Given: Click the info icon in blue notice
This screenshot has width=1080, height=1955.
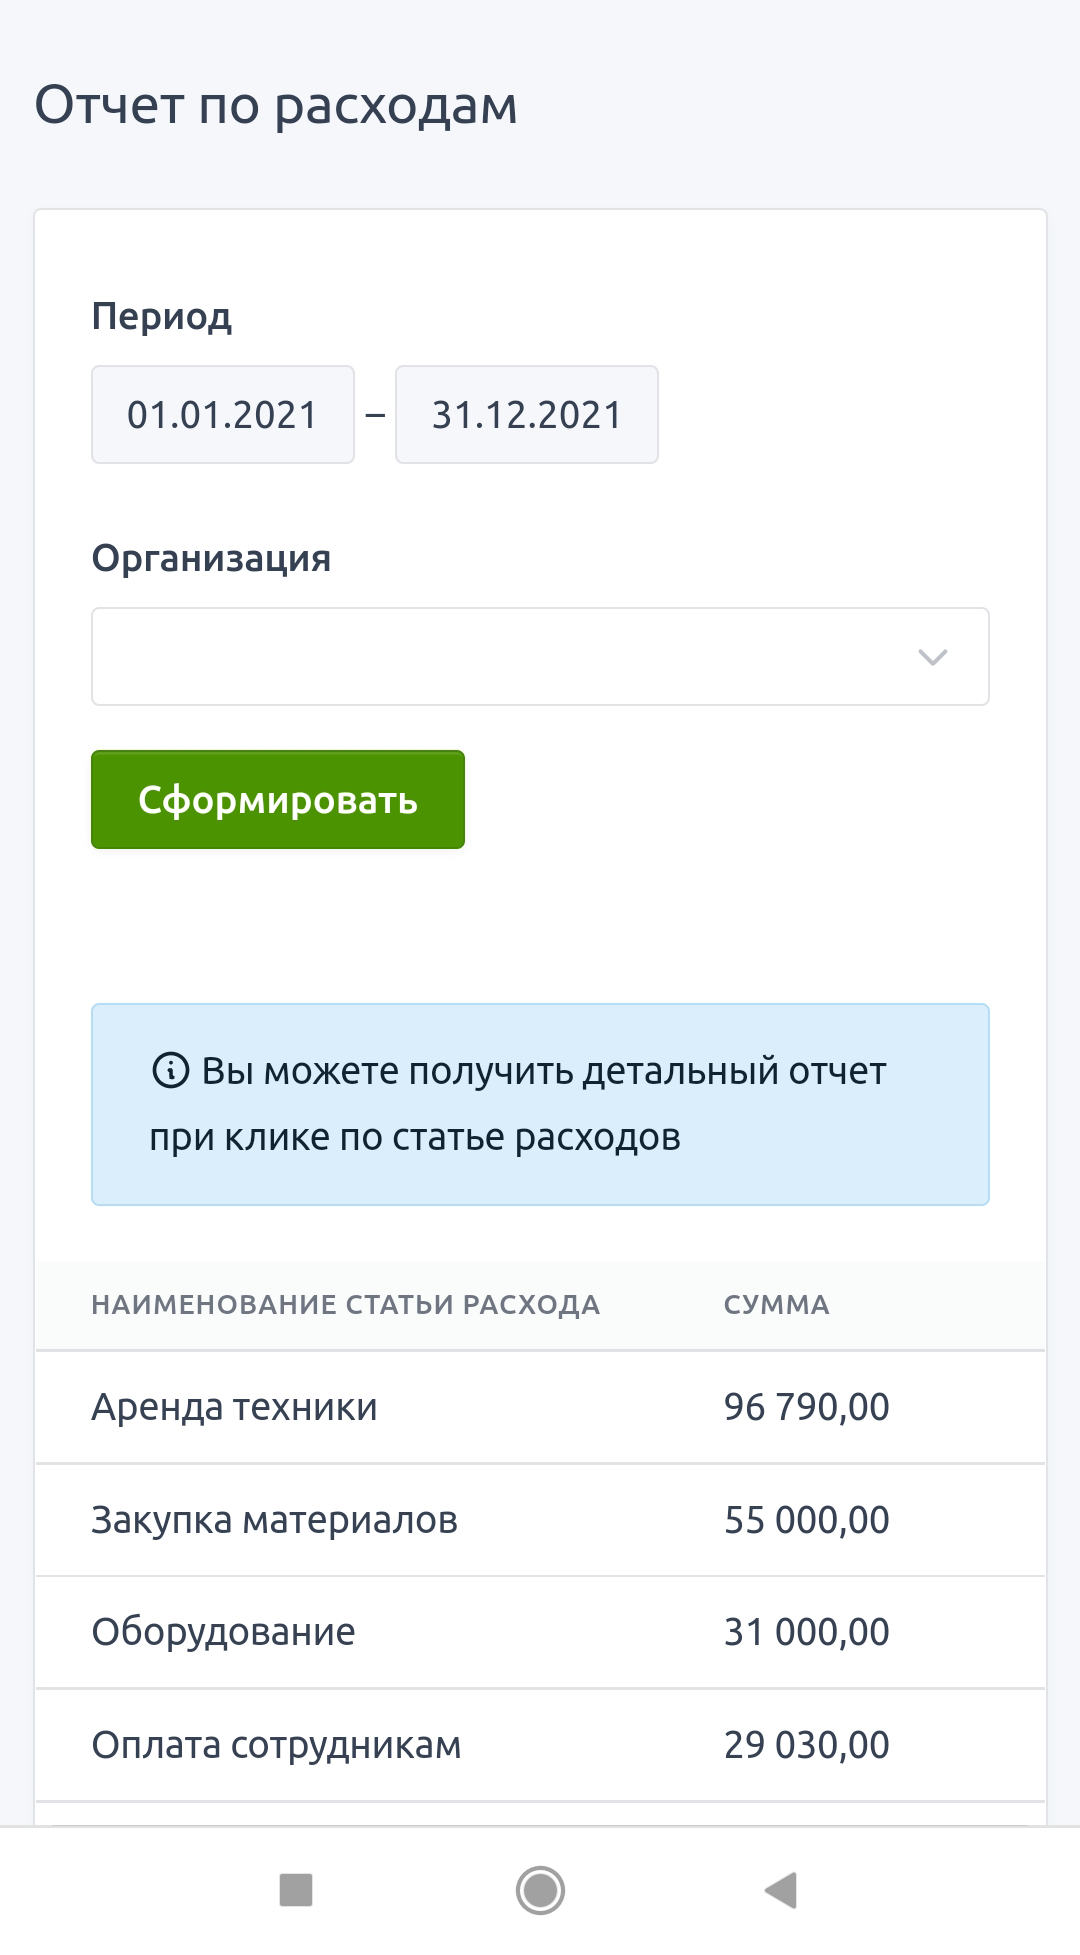Looking at the screenshot, I should [x=170, y=1070].
